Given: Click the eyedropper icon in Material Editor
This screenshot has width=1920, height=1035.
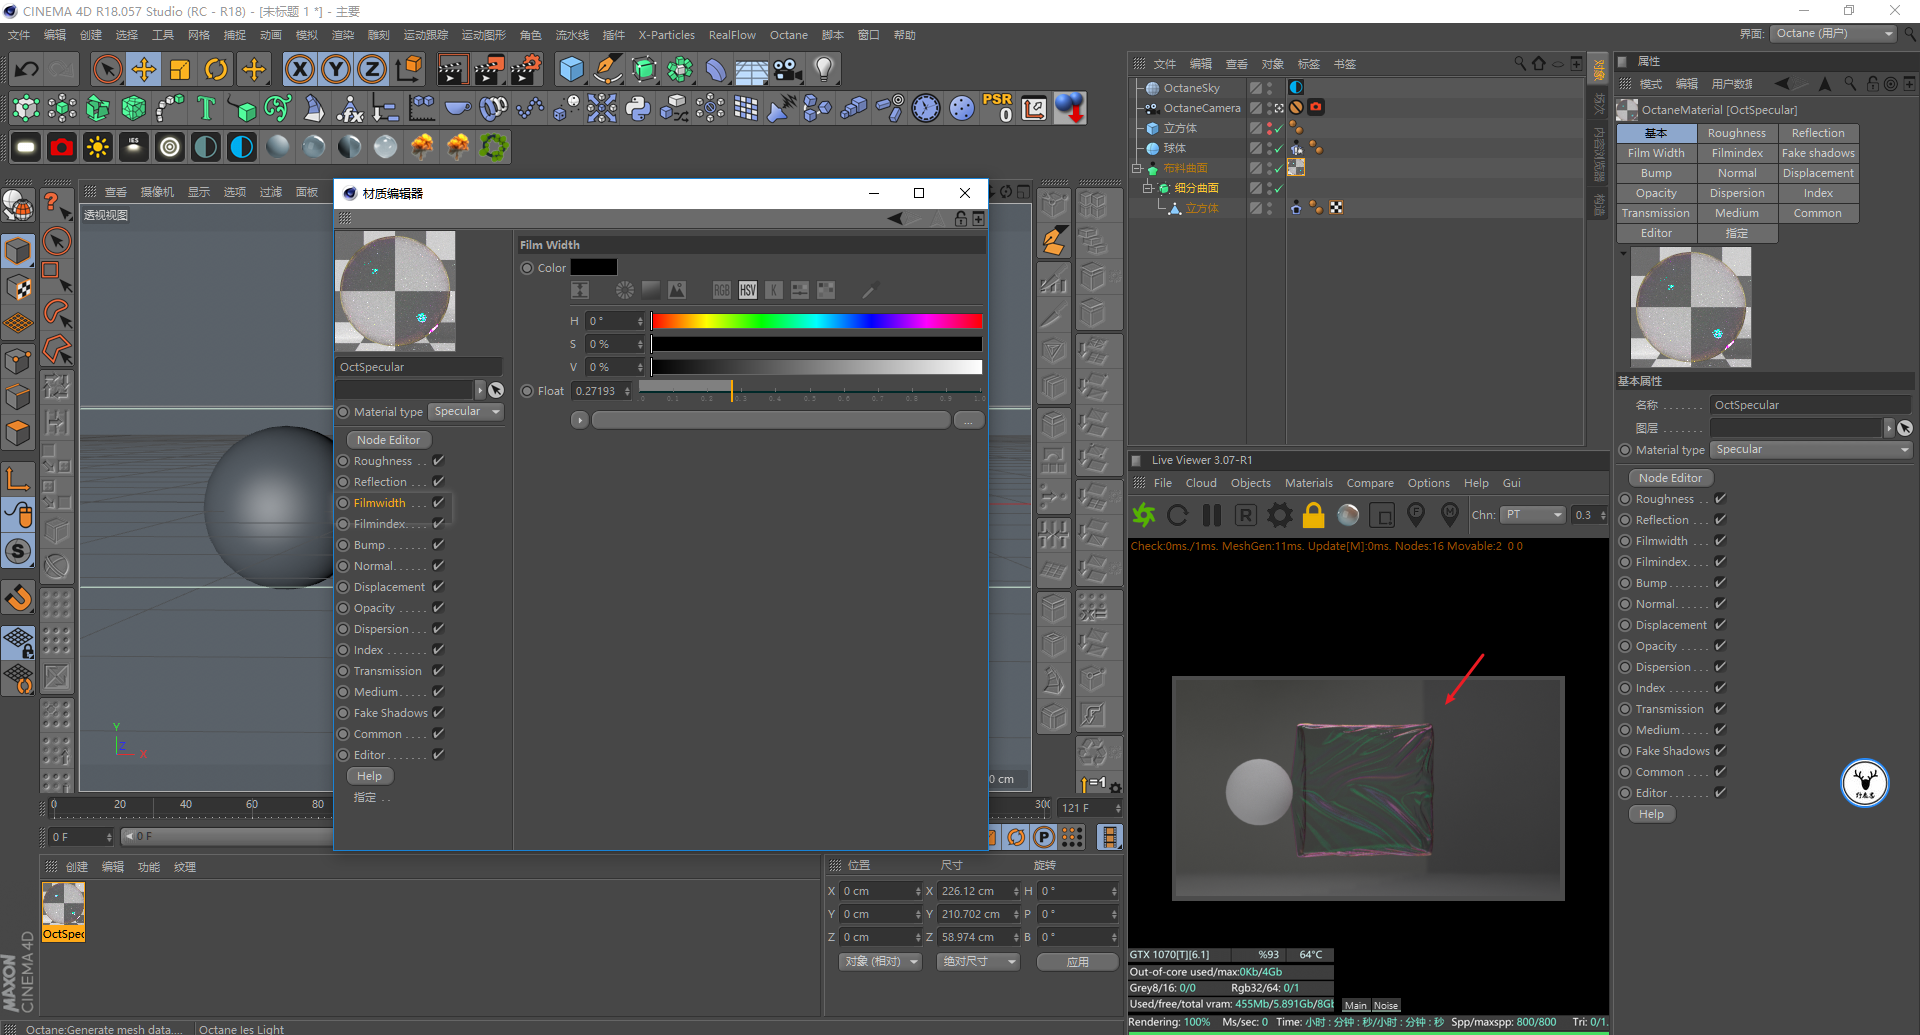Looking at the screenshot, I should click(x=869, y=290).
